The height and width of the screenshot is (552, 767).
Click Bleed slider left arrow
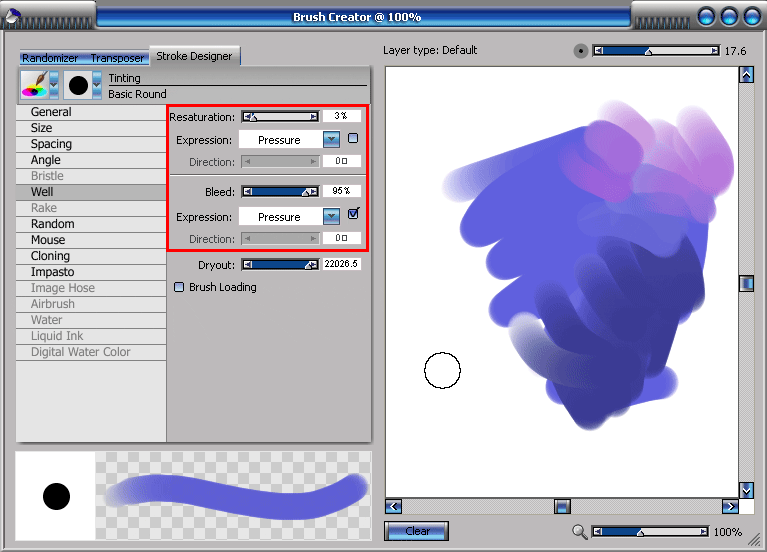(x=248, y=191)
